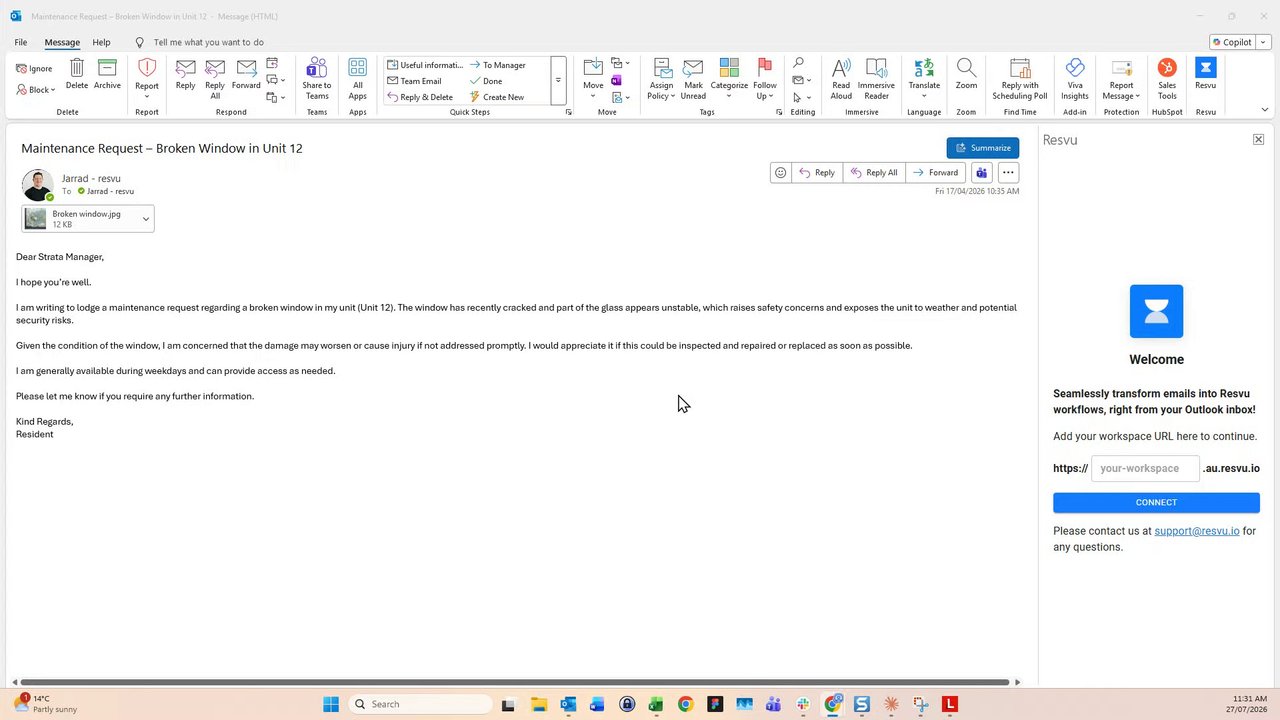Open the File menu

point(20,43)
